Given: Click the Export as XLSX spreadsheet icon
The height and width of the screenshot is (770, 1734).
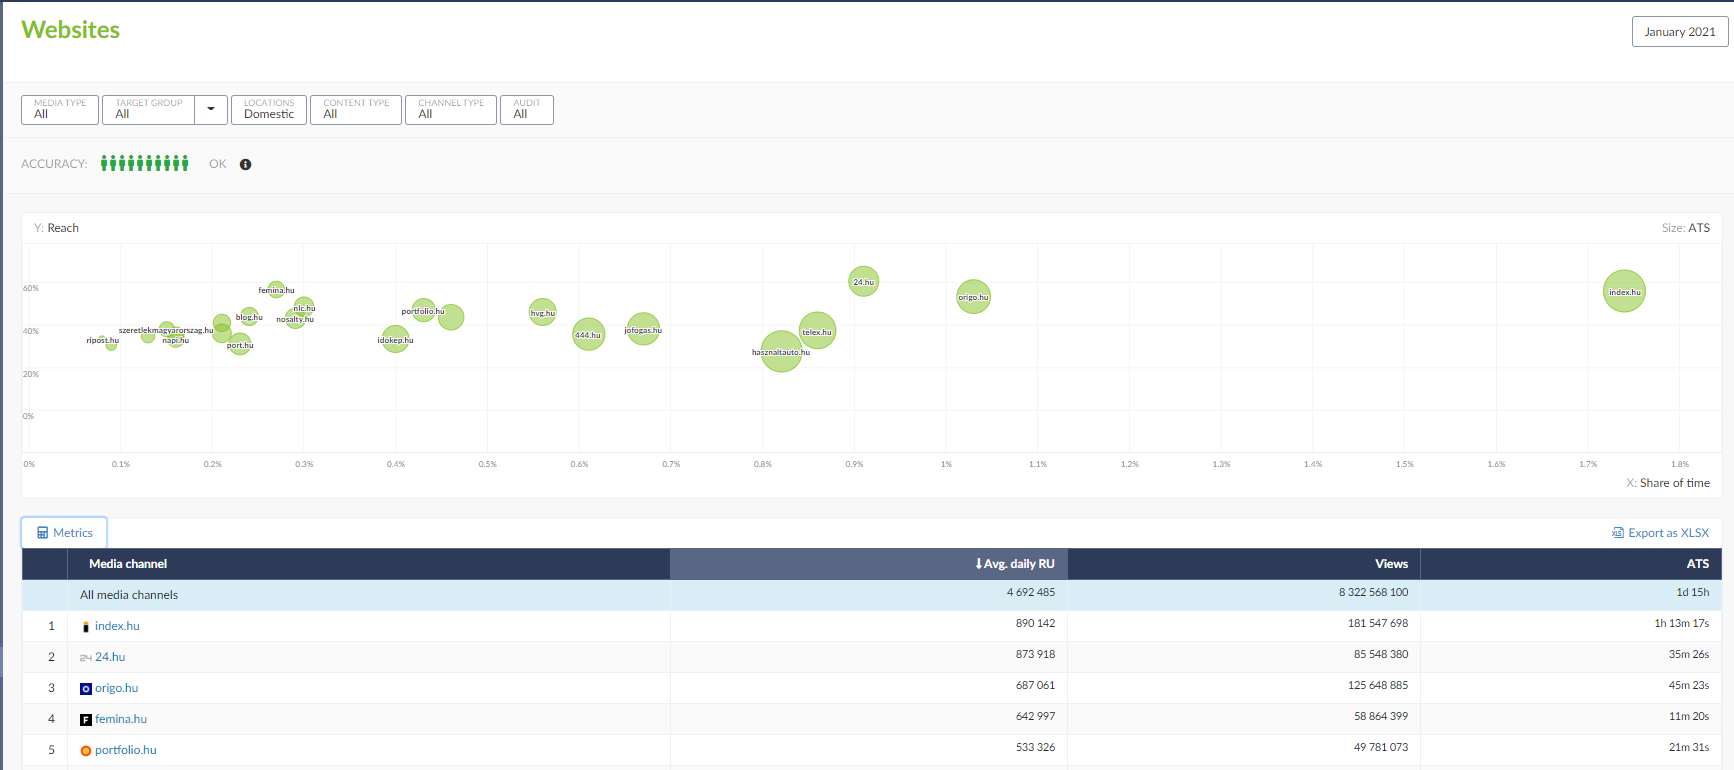Looking at the screenshot, I should click(x=1618, y=533).
